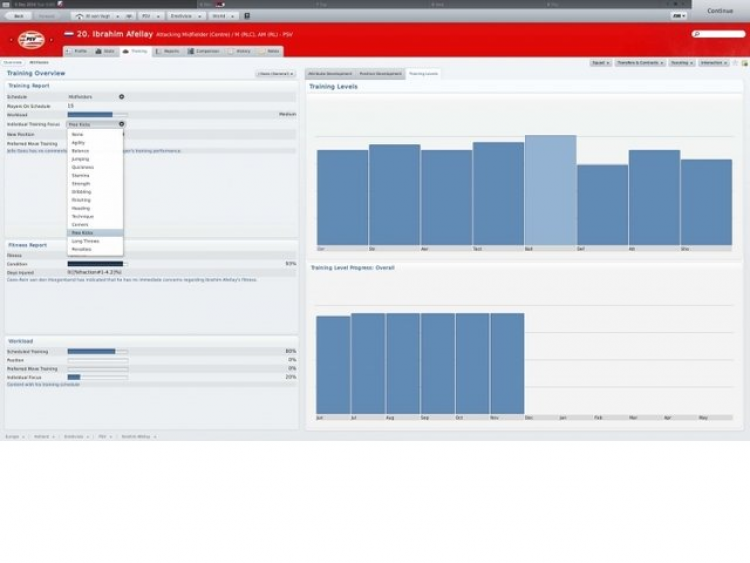Open the Scouting dropdown button
The height and width of the screenshot is (563, 750).
[682, 63]
